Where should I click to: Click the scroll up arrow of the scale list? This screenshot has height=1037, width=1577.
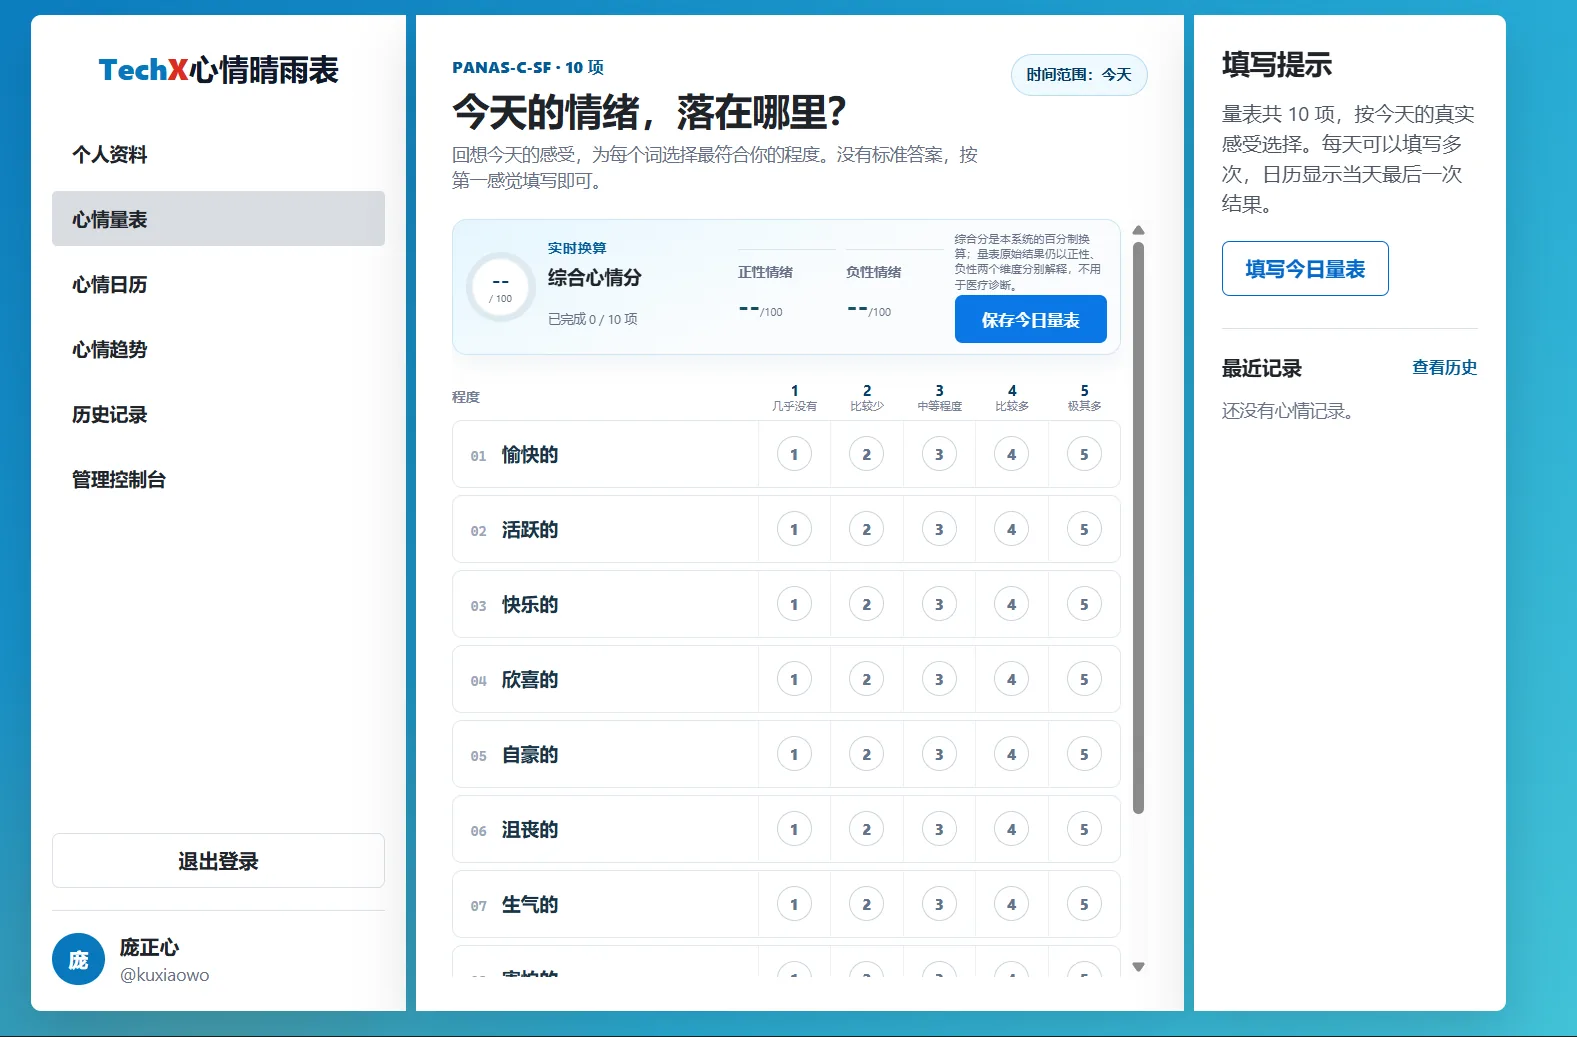[1138, 230]
